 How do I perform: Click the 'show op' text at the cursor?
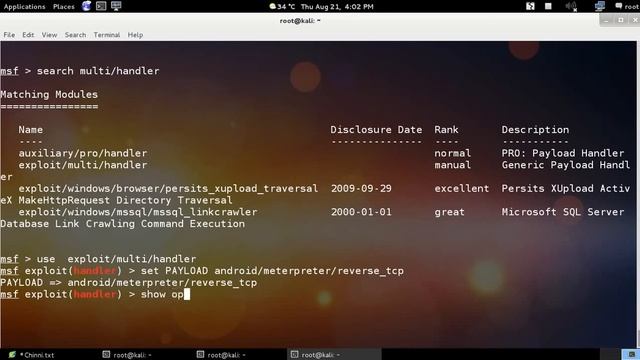pos(162,295)
